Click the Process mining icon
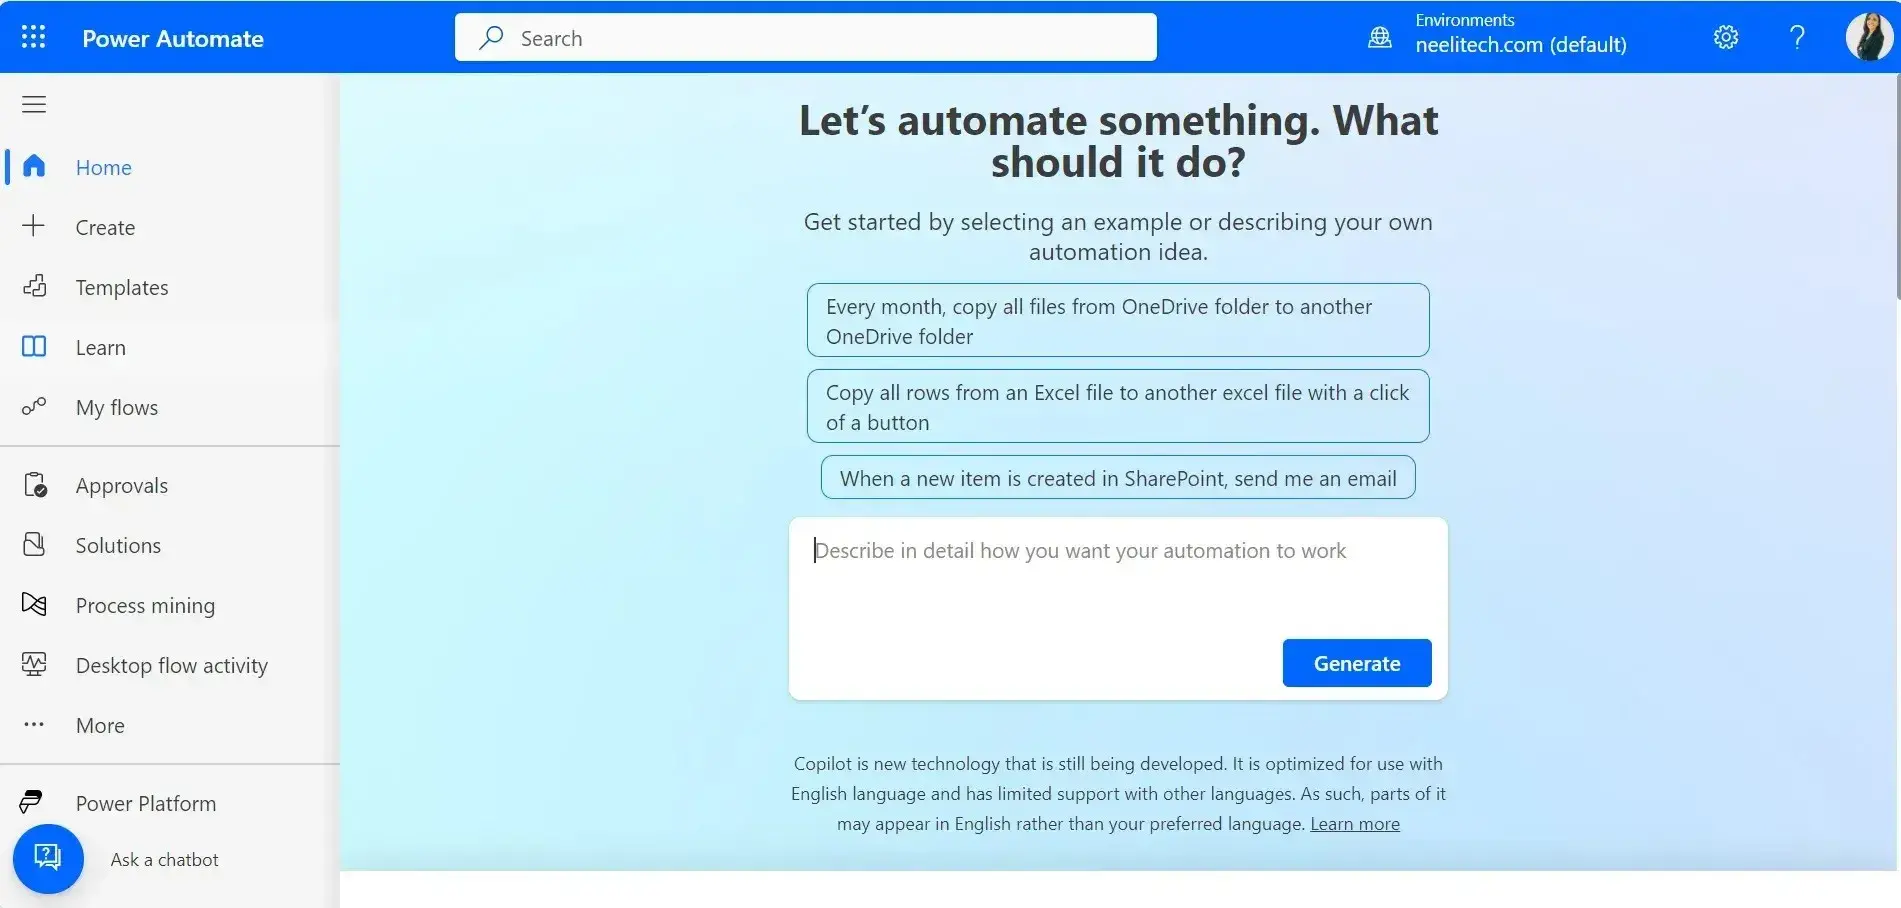 34,604
